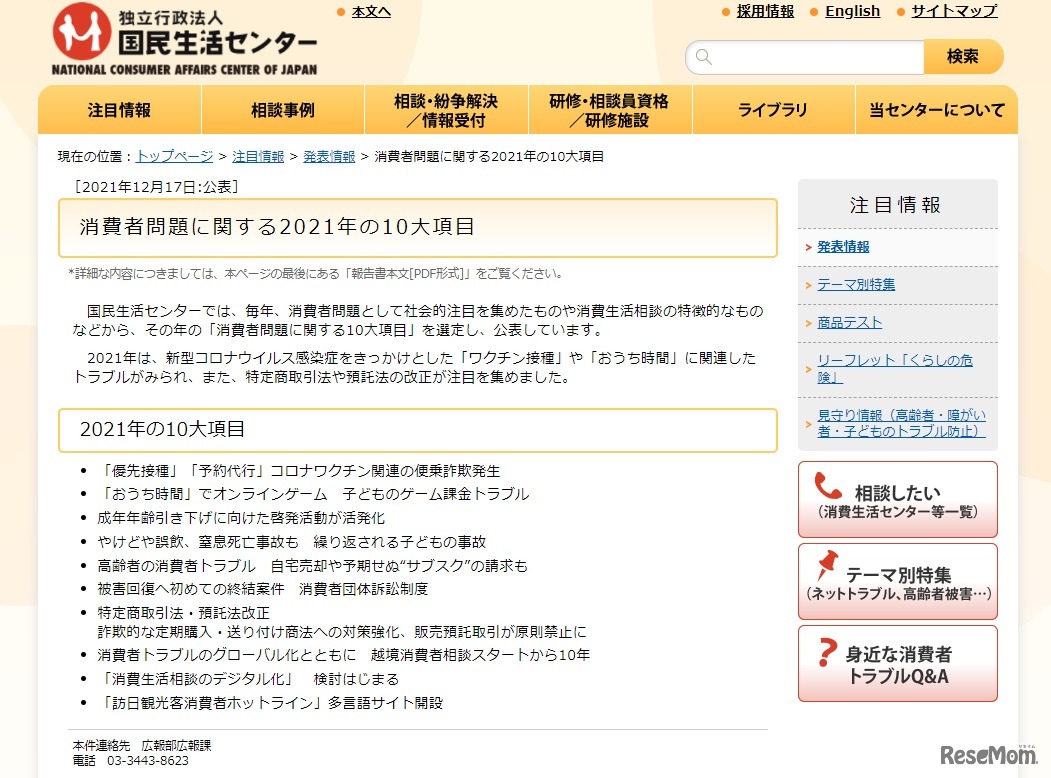Open the 採用情報 link
The height and width of the screenshot is (778, 1051).
[x=765, y=11]
